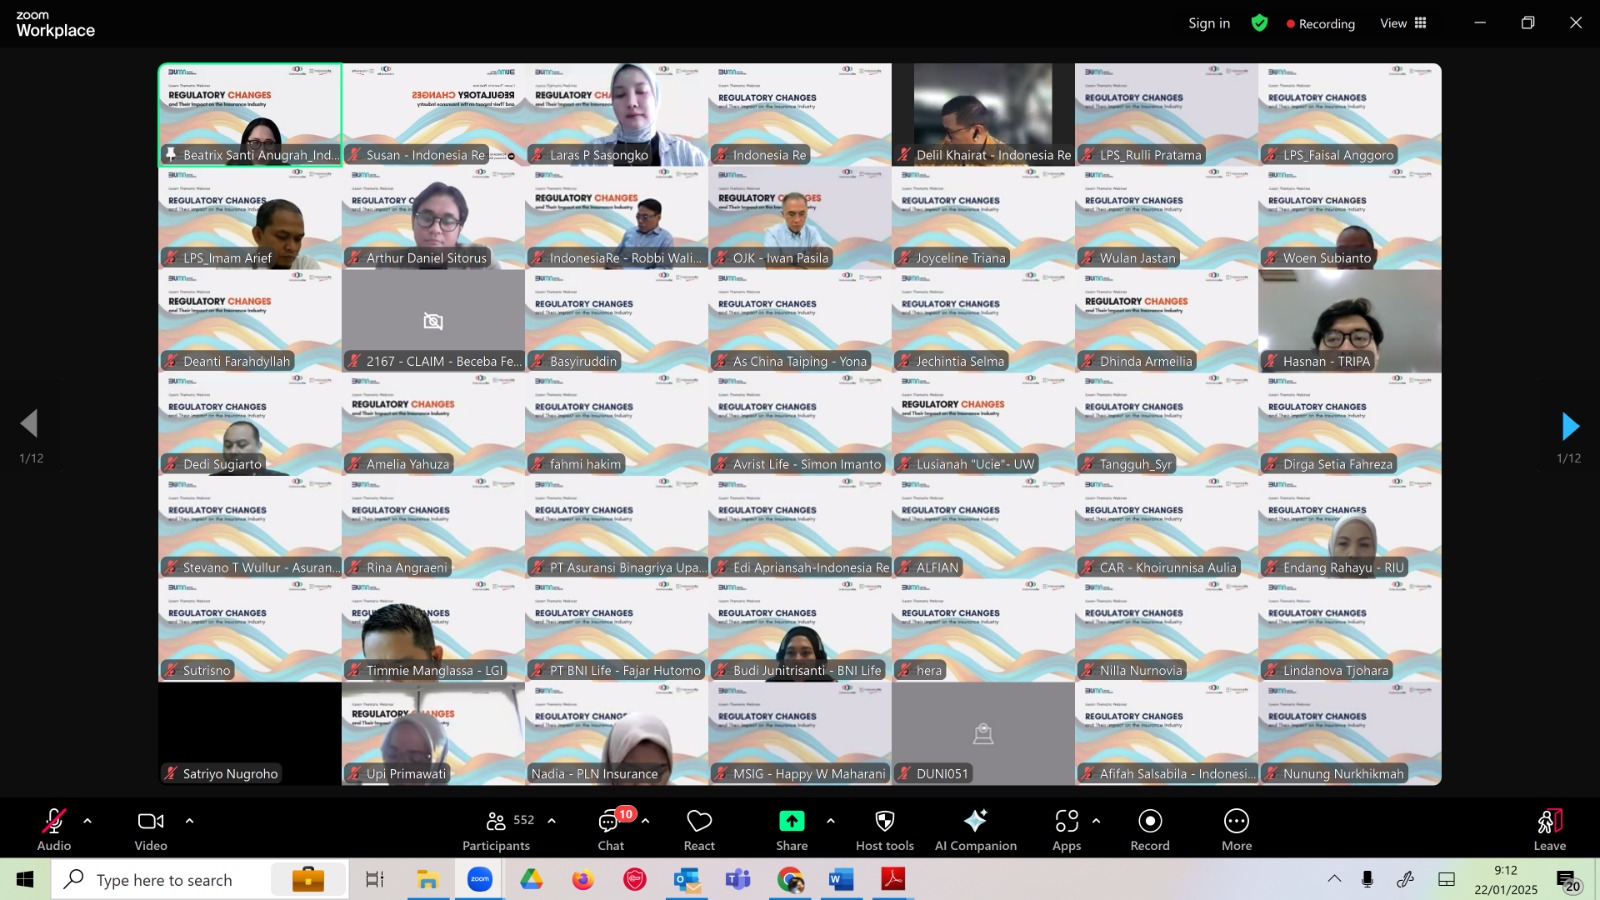The height and width of the screenshot is (900, 1600).
Task: Select Hasnan - TRIPA video thumbnail
Action: click(1350, 321)
